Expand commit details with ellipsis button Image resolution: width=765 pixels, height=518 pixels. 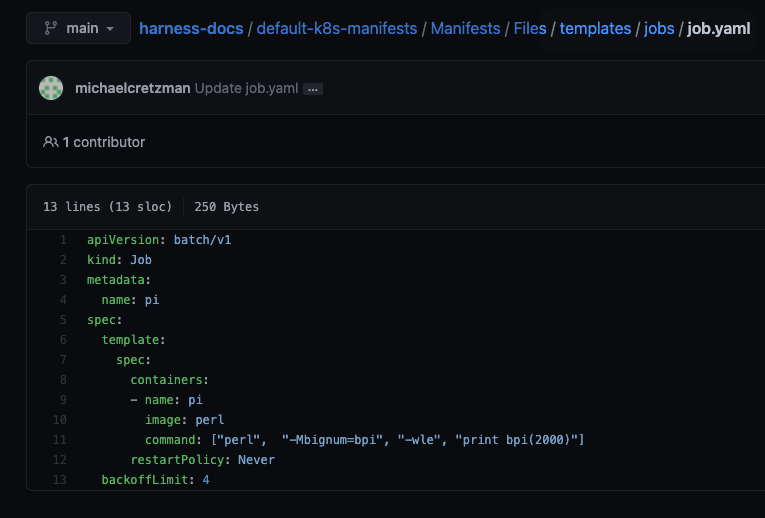pos(313,89)
